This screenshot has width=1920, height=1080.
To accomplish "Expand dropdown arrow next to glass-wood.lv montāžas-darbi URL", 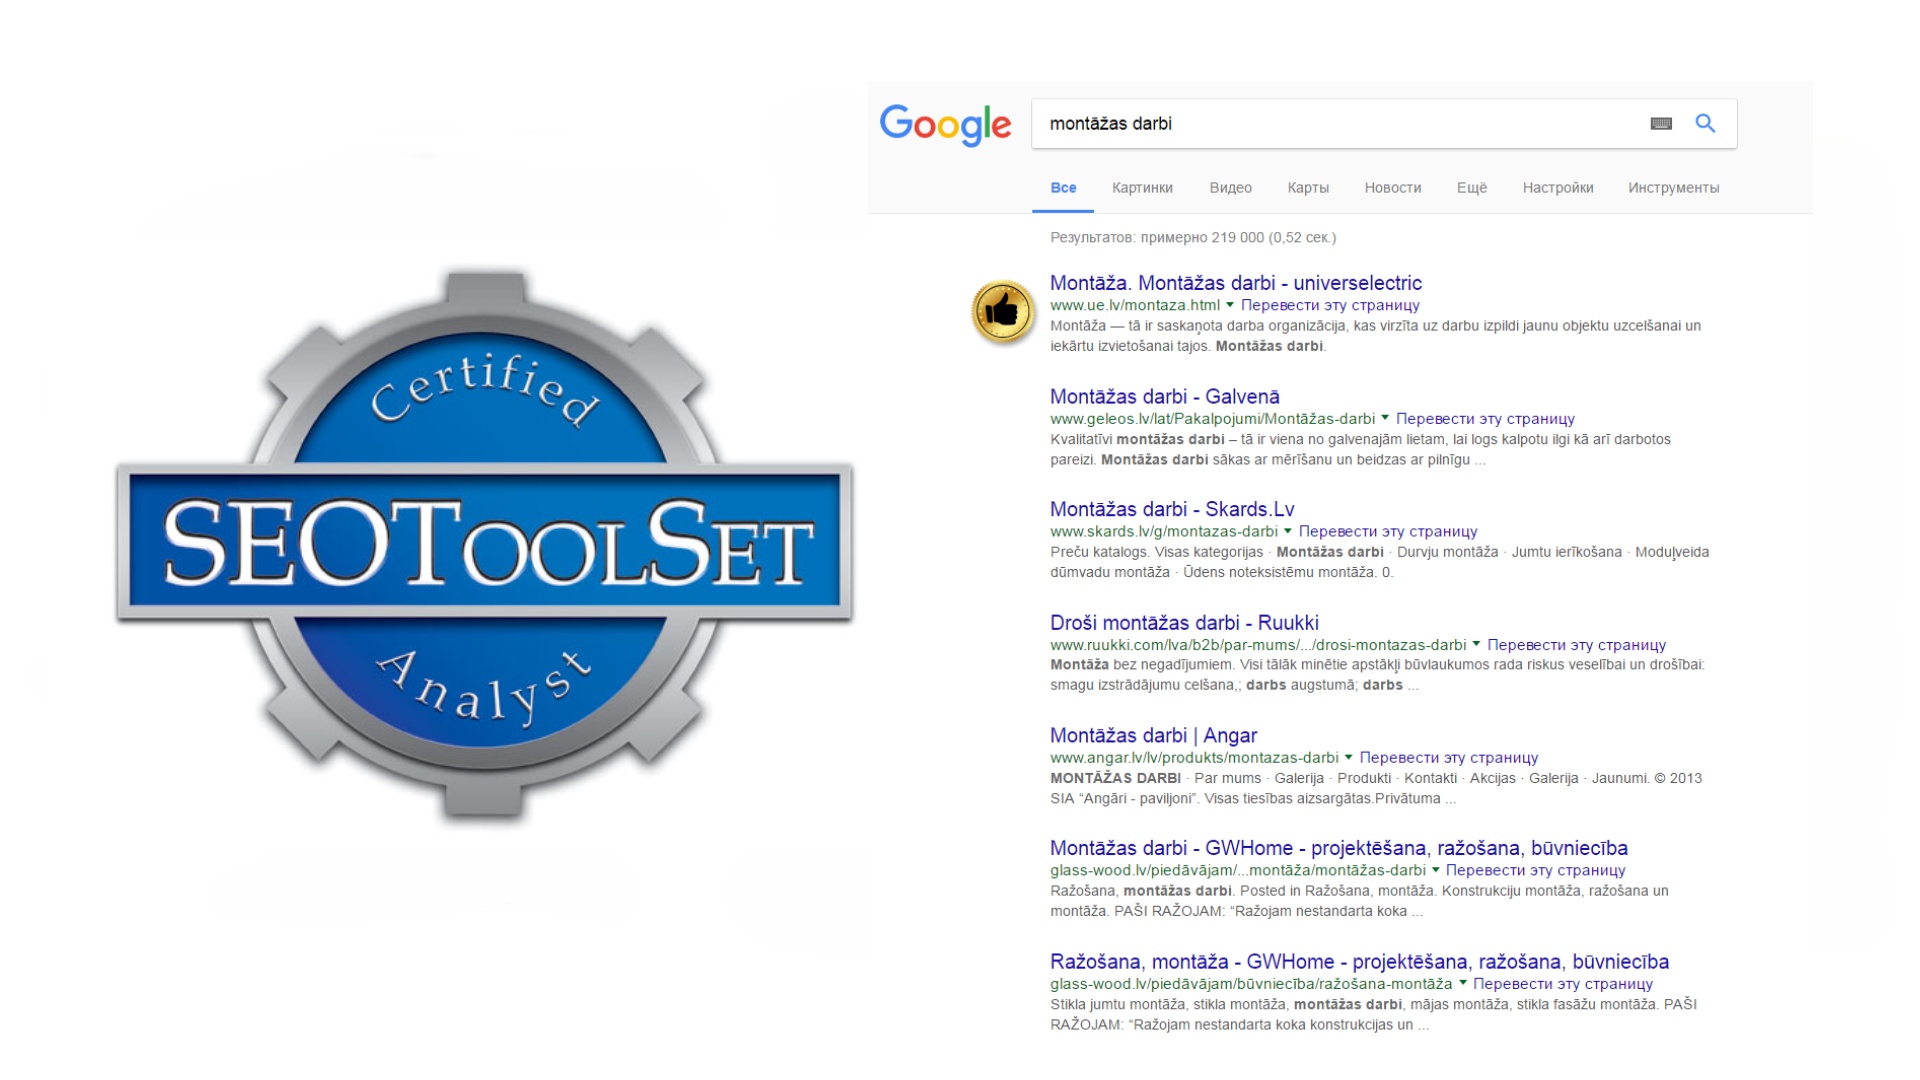I will 1435,870.
